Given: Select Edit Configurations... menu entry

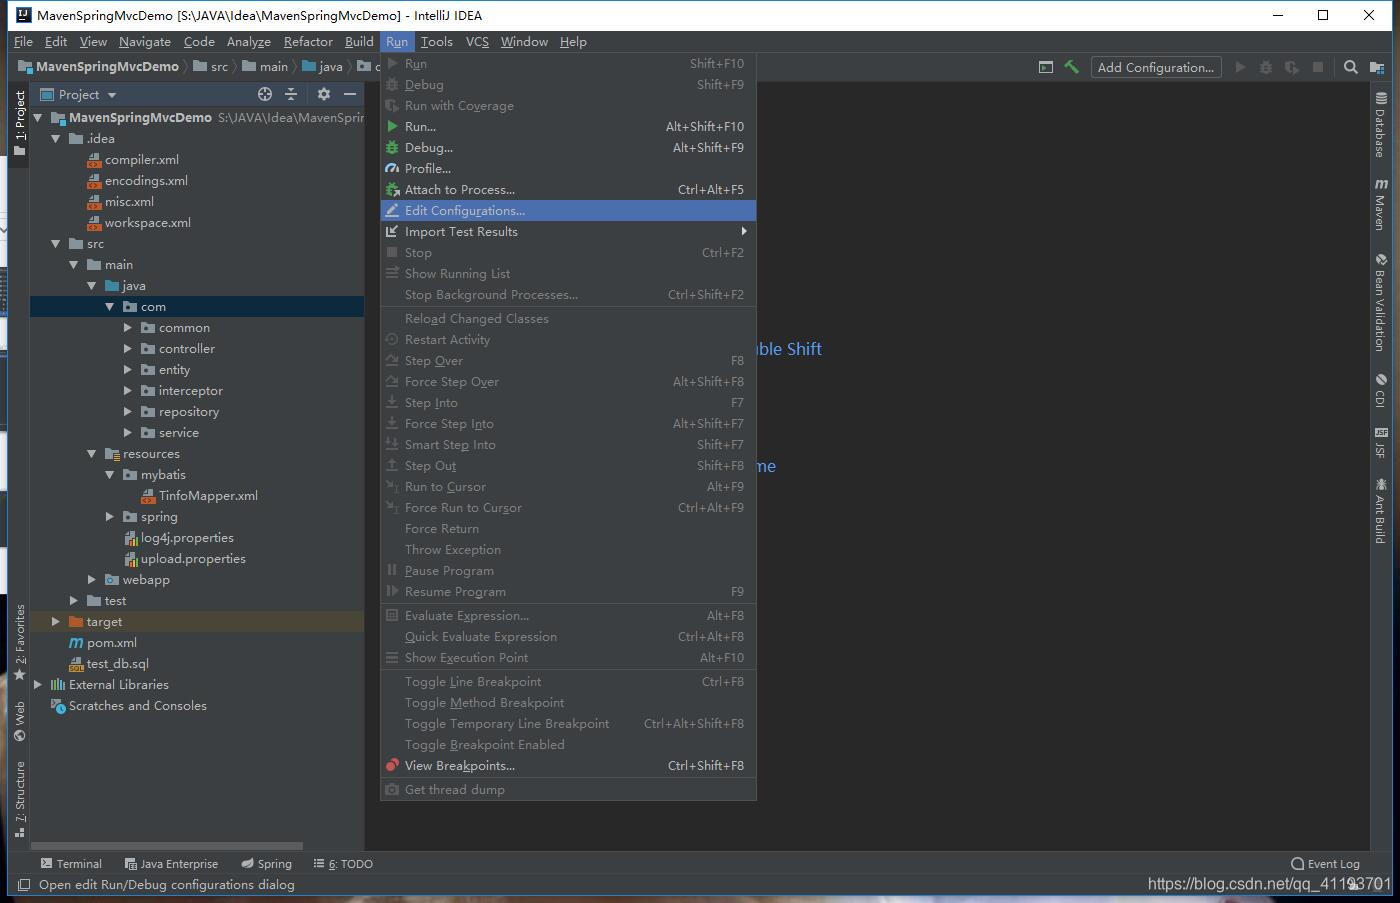Looking at the screenshot, I should [568, 211].
